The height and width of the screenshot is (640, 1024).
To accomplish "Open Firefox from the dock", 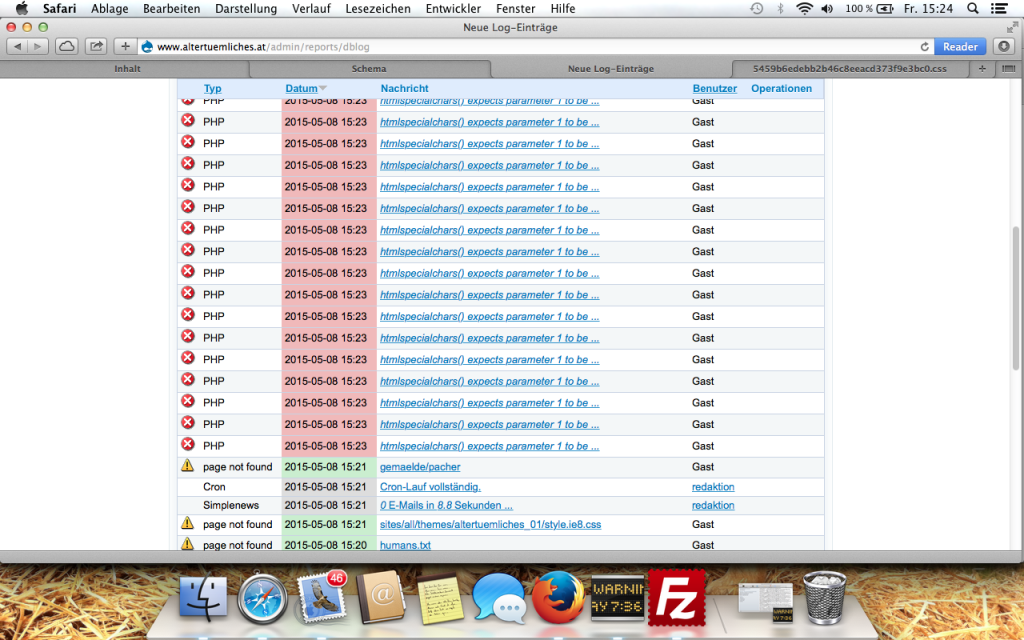I will (x=557, y=598).
